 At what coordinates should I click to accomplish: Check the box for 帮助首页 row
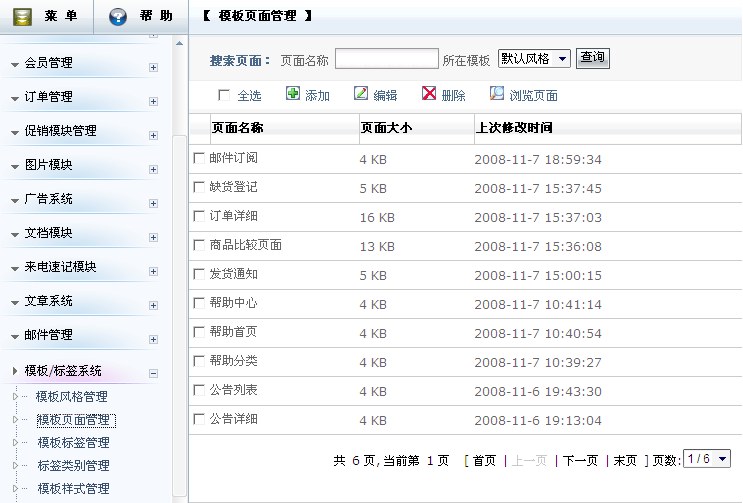(199, 332)
